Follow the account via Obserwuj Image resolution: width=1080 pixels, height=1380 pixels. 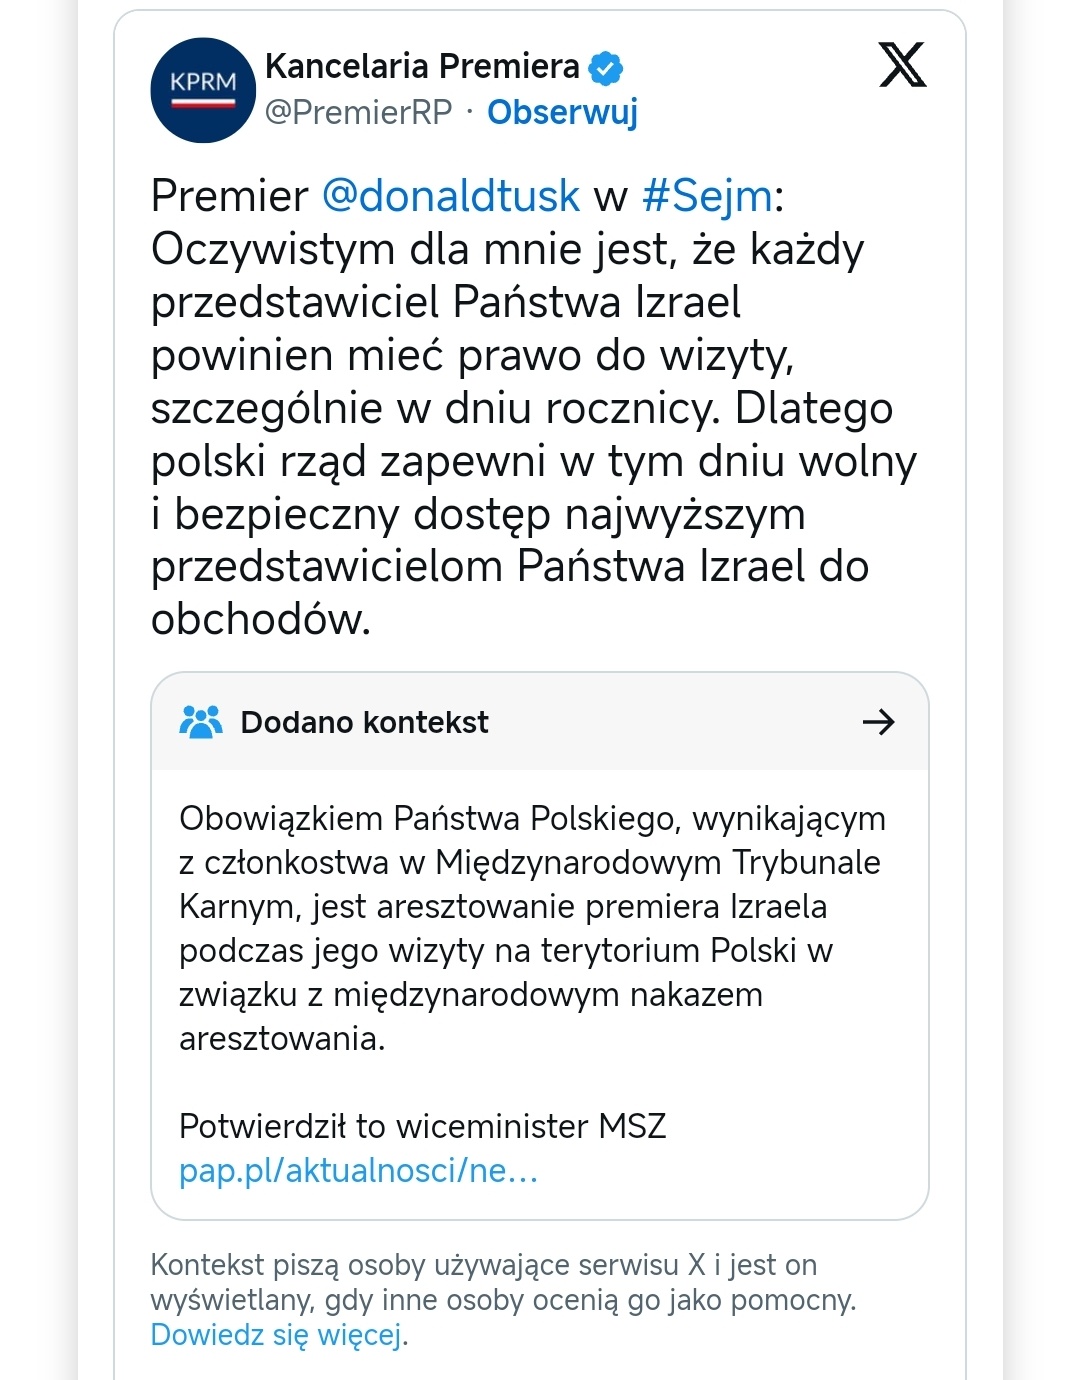562,112
